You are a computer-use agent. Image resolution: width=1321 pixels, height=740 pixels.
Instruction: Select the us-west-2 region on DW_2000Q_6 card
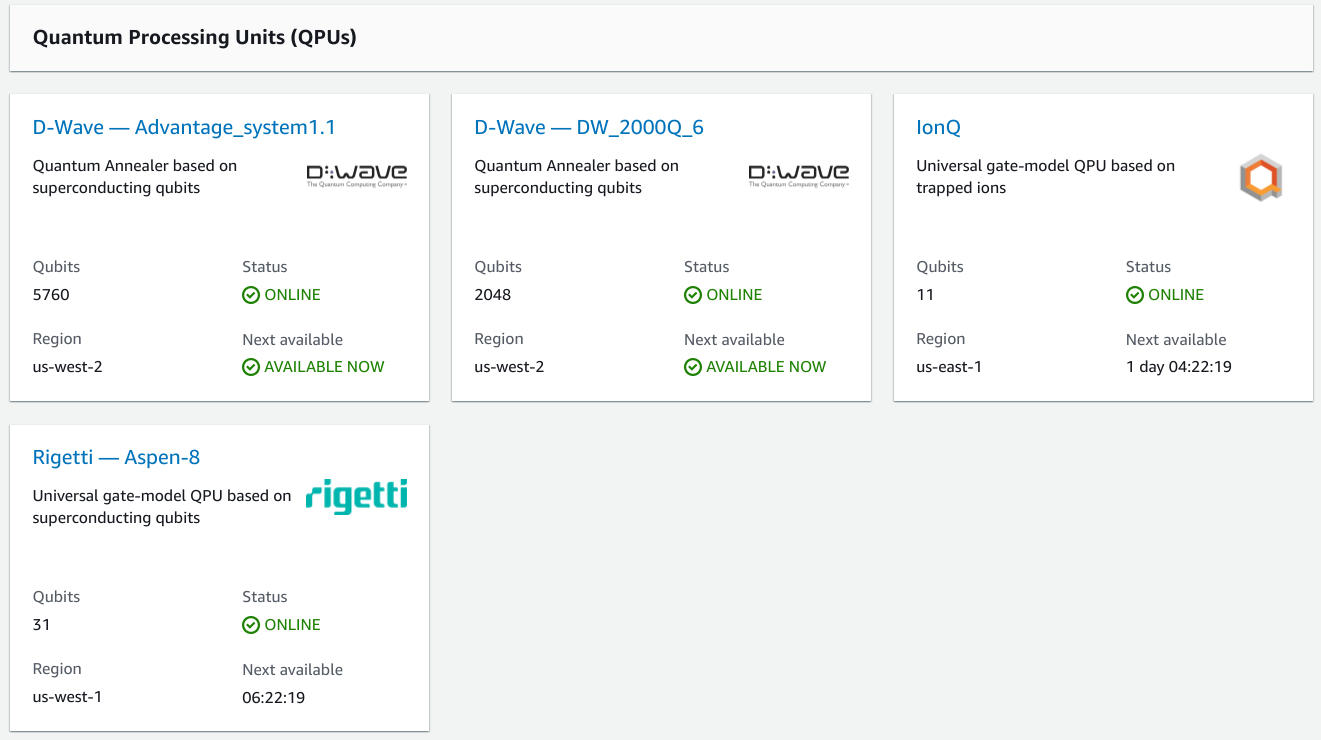click(509, 367)
